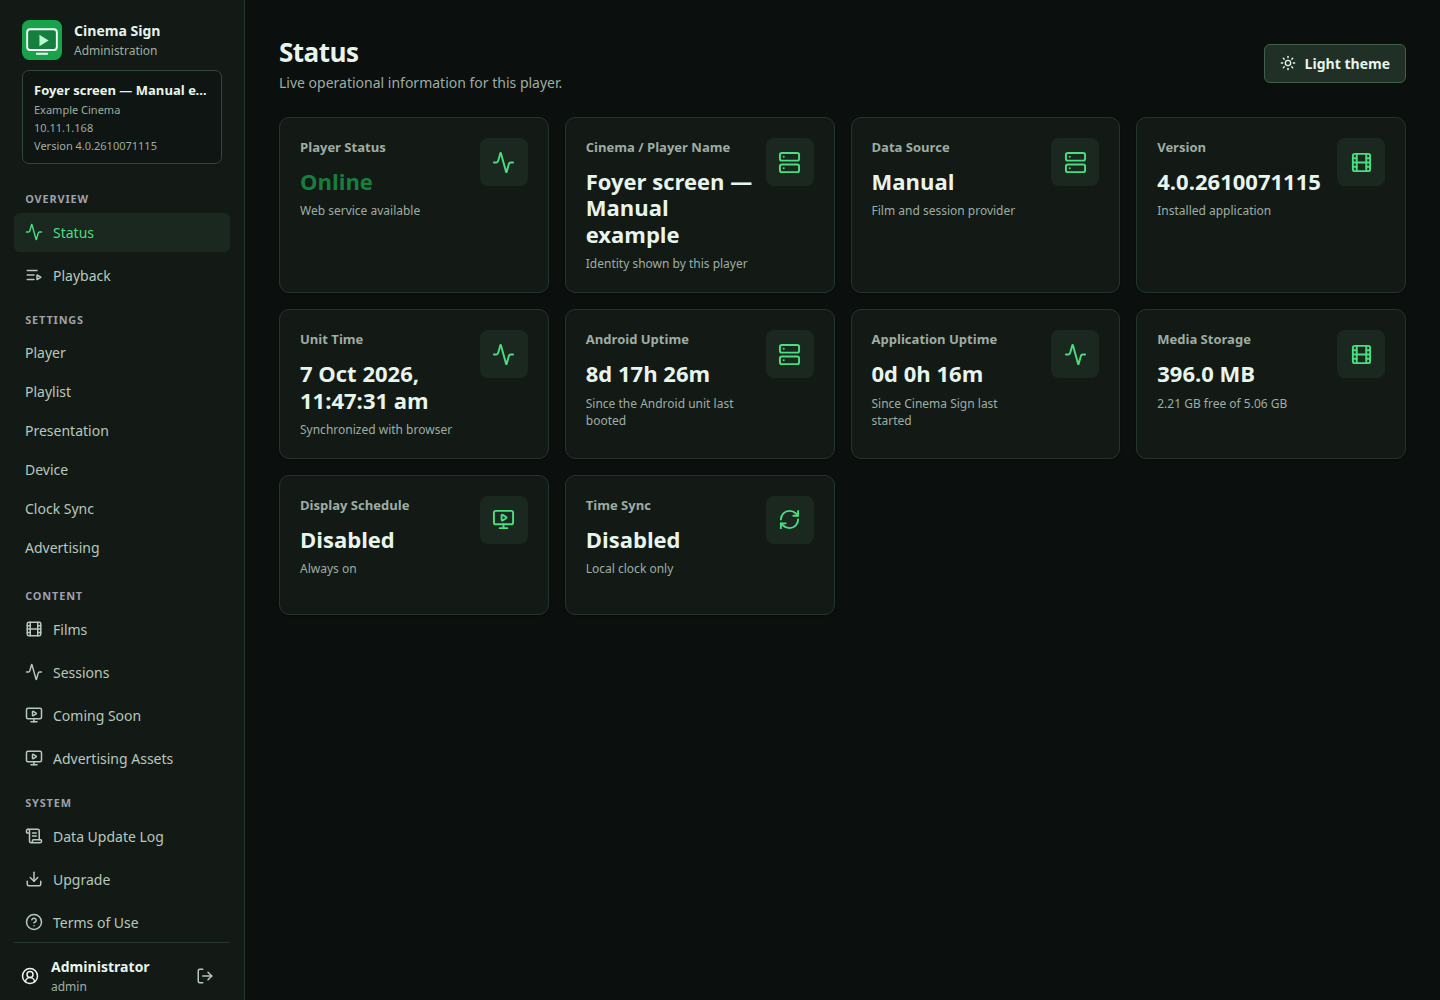Click the Manual data source value

coord(913,182)
